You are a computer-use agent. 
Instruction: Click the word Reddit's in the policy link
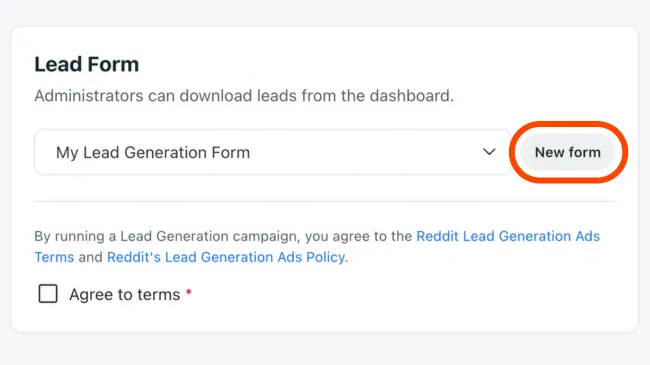pyautogui.click(x=133, y=257)
